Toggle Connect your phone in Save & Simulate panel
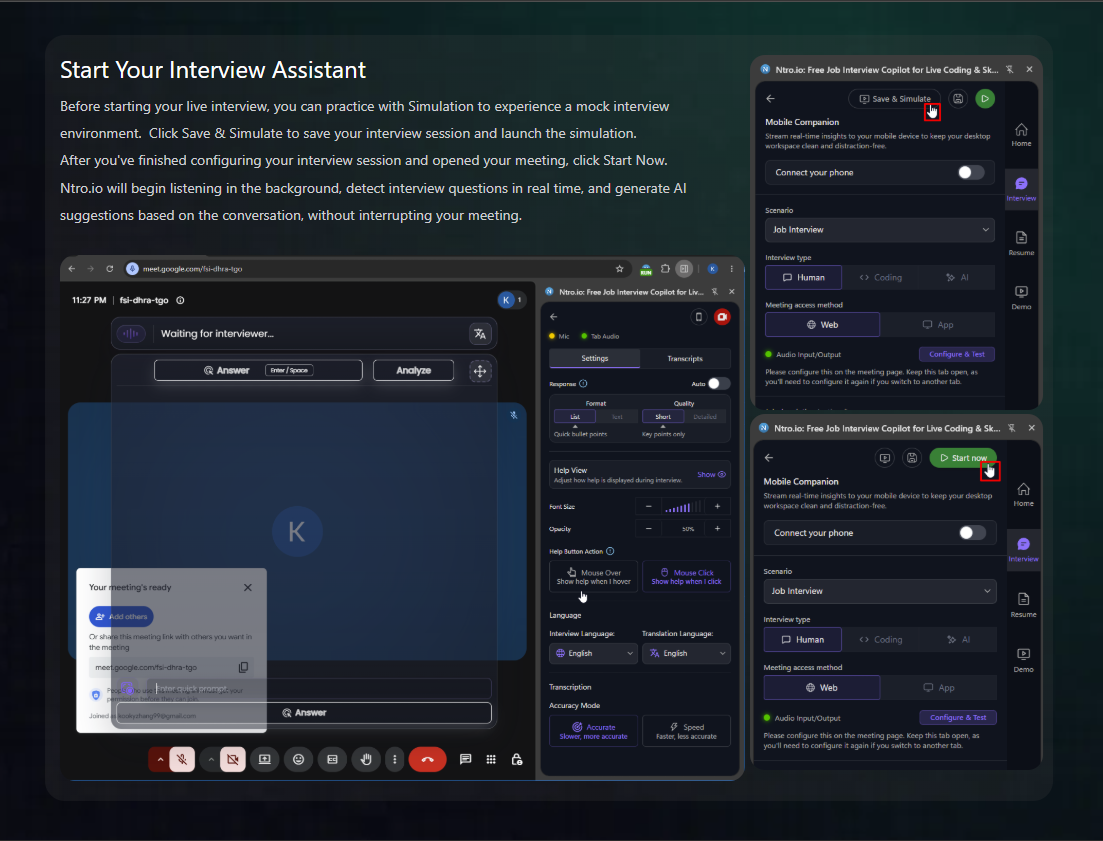Screen dimensions: 1103x841 [x=971, y=173]
